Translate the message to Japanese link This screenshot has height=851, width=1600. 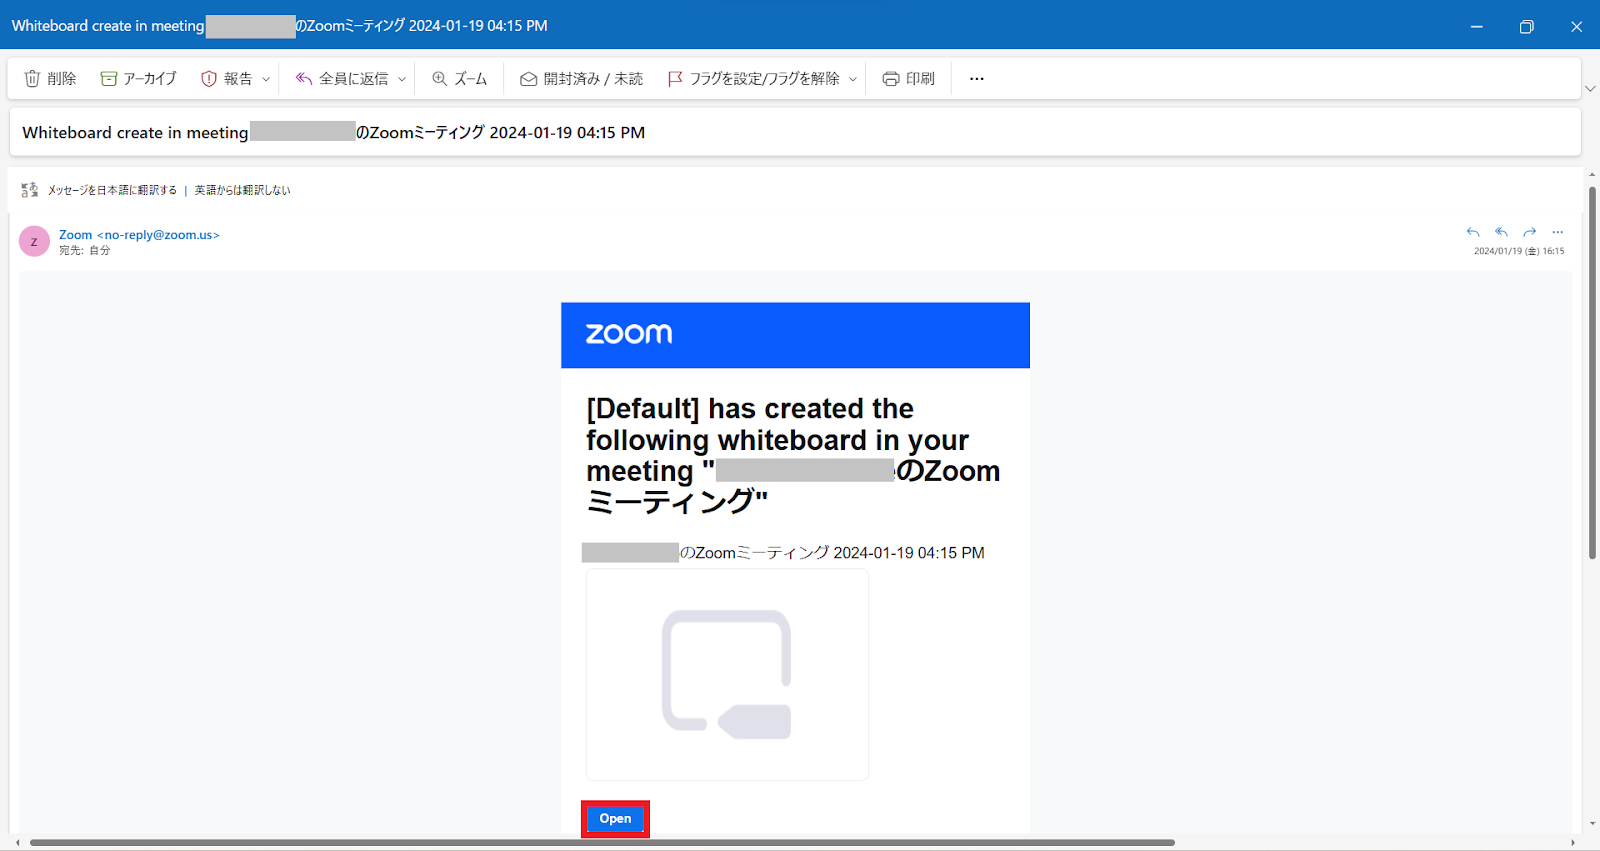pyautogui.click(x=112, y=190)
